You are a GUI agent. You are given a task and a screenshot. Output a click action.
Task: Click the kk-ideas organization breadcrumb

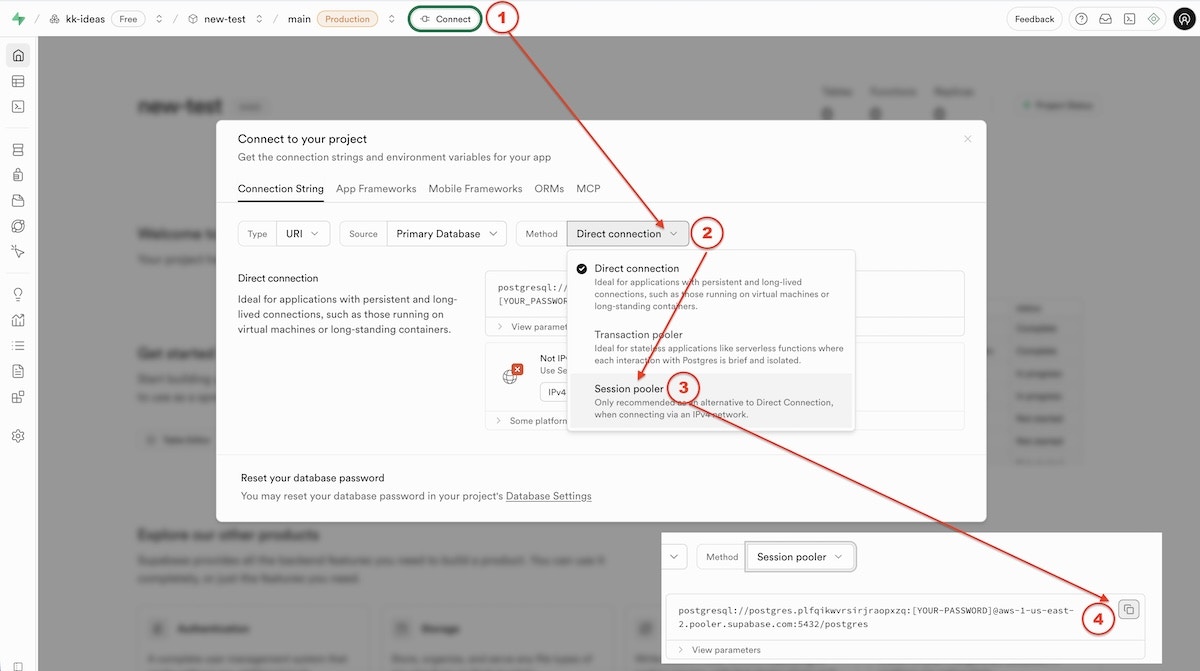77,19
